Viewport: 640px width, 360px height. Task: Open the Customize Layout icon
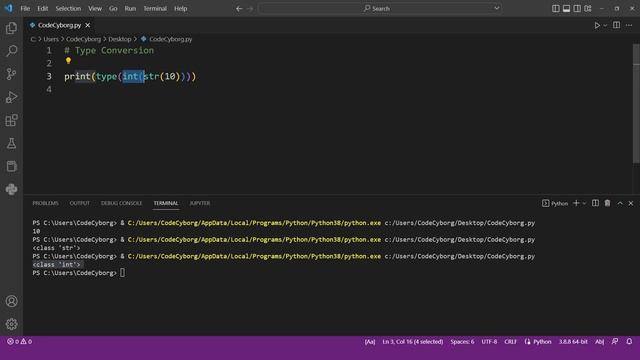(588, 9)
